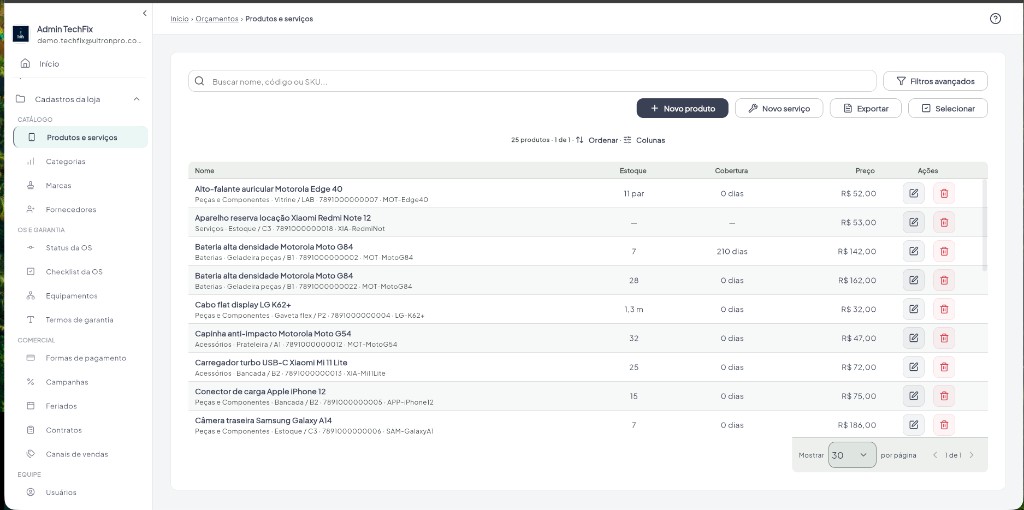Collapse the sidebar with the arrow icon
Image resolution: width=1024 pixels, height=510 pixels.
click(144, 13)
